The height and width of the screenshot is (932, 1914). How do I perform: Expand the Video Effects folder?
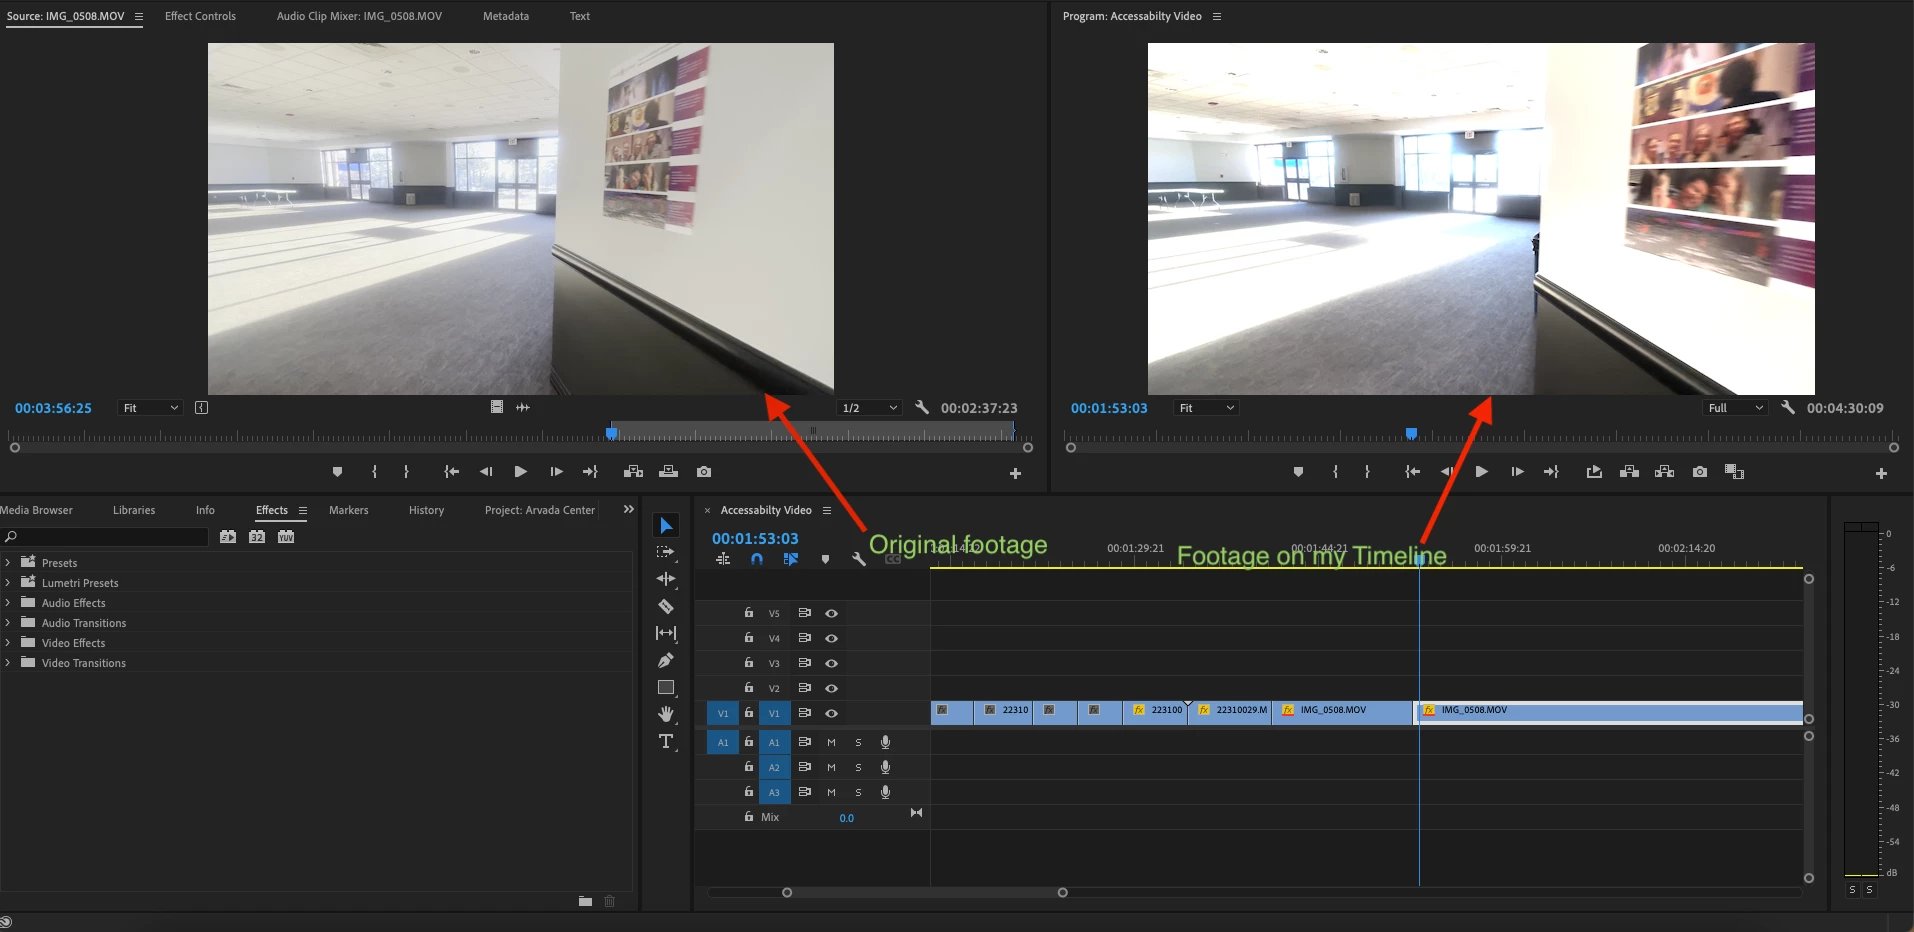click(8, 643)
